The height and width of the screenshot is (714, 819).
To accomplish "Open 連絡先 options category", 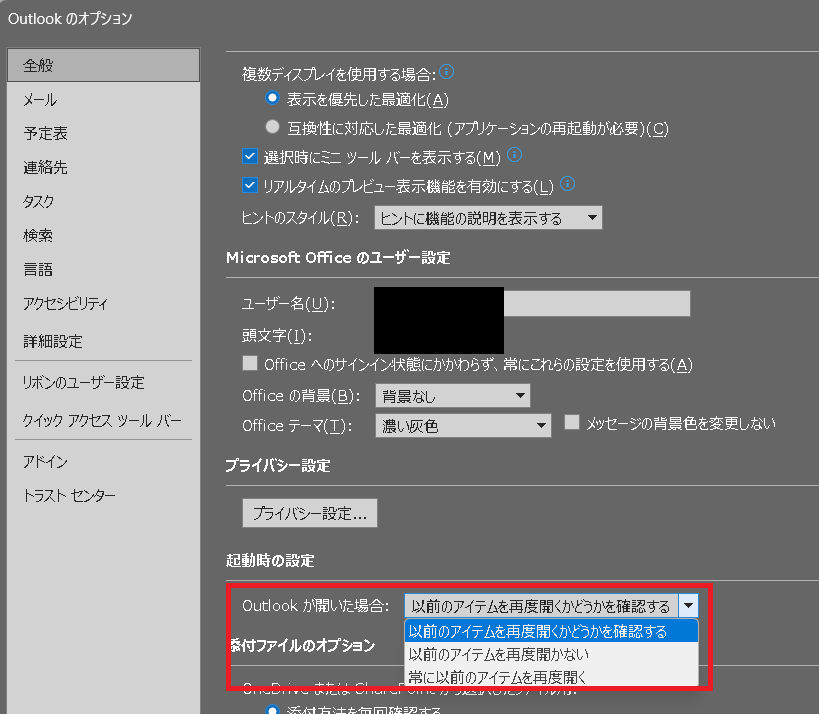I will (103, 167).
